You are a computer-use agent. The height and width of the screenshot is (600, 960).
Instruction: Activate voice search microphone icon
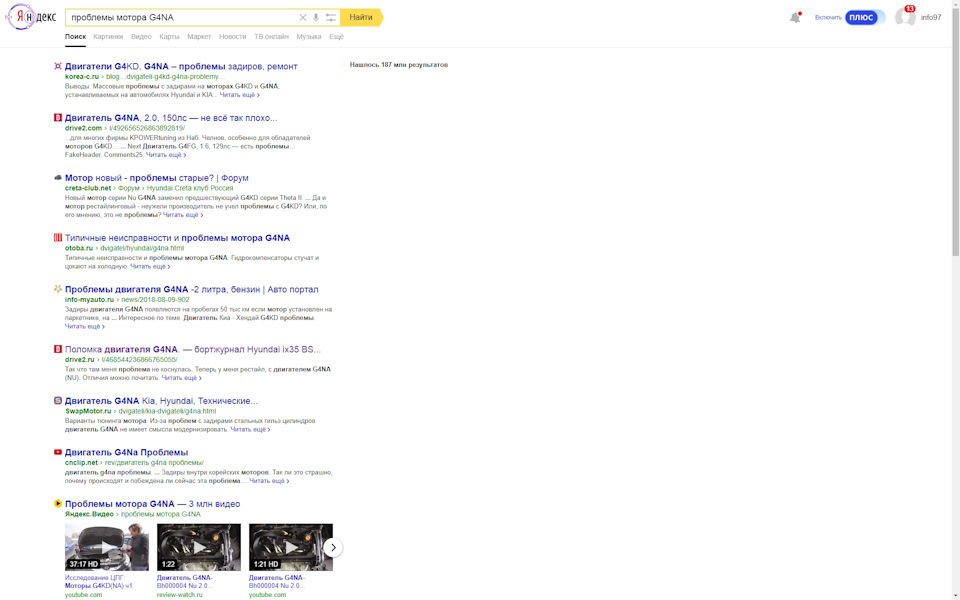316,18
